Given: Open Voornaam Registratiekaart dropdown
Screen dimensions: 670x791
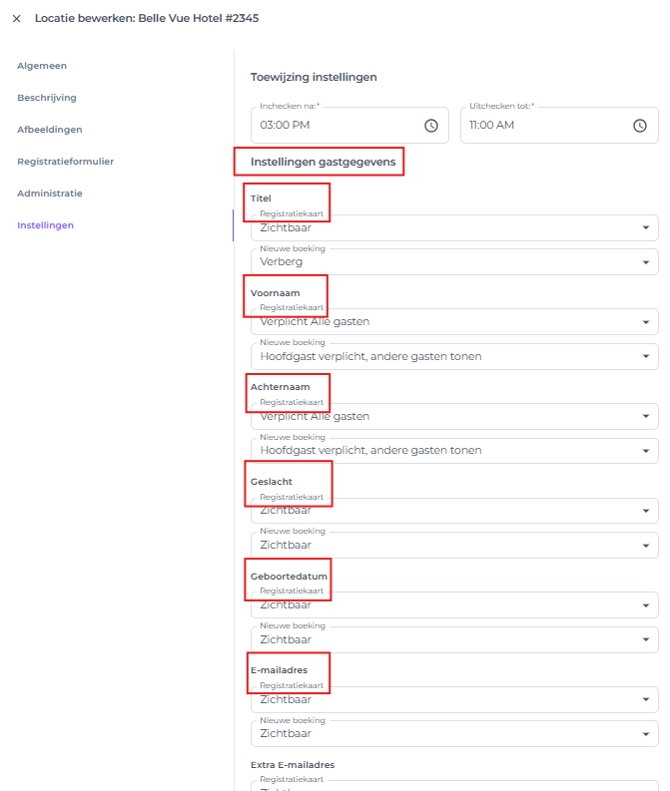Looking at the screenshot, I should pyautogui.click(x=454, y=322).
